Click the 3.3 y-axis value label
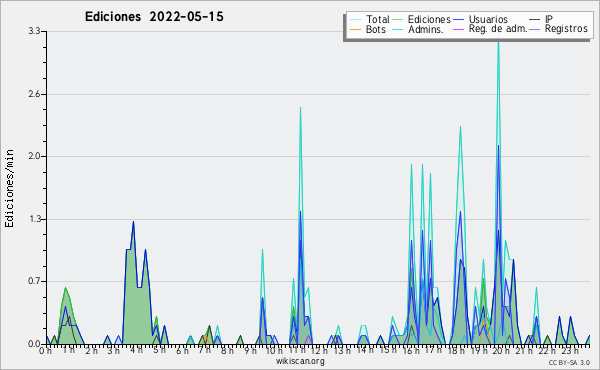 (x=34, y=31)
